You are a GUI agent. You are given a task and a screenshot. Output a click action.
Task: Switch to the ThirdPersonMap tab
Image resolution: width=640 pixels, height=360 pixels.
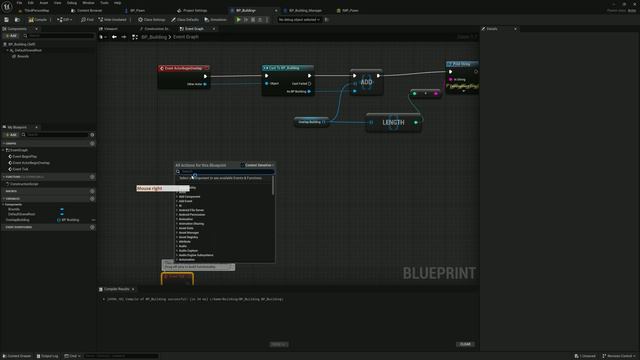click(36, 11)
